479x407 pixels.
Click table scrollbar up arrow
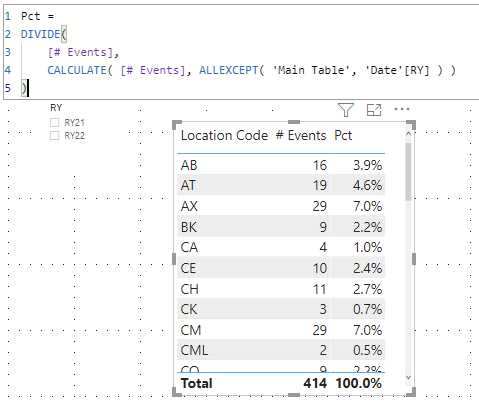(408, 134)
